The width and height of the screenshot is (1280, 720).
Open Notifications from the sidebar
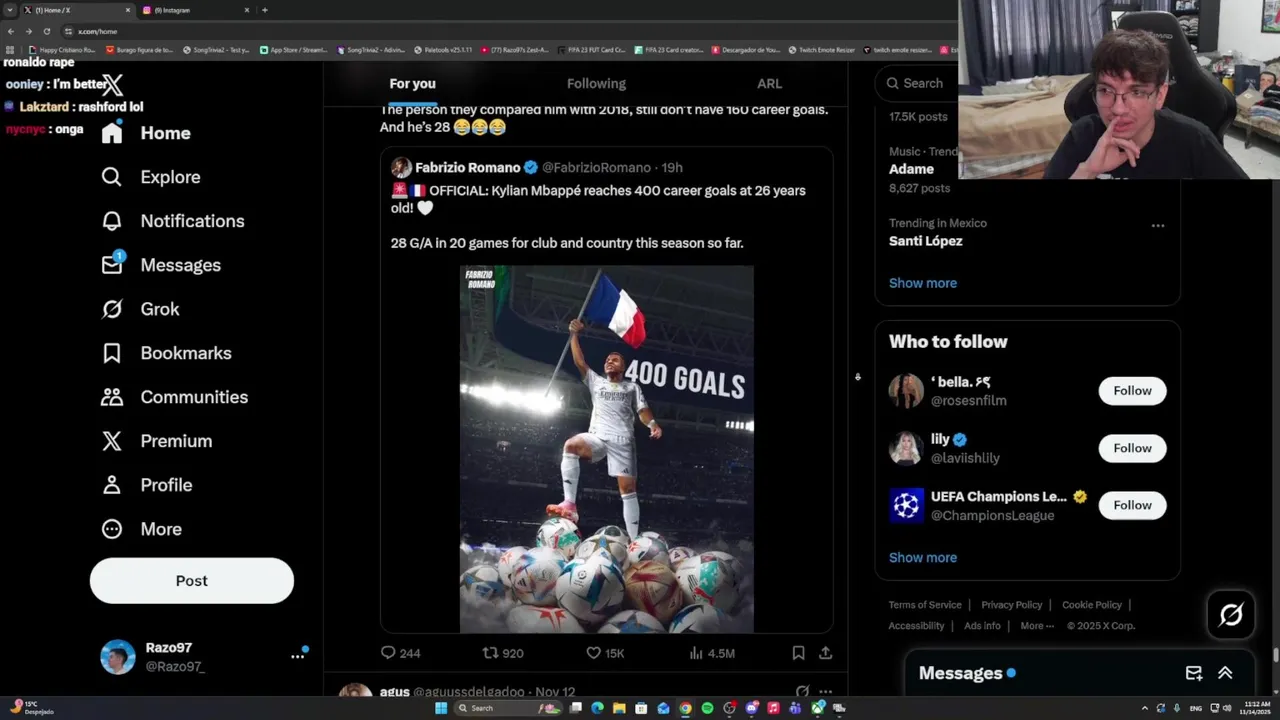click(173, 221)
